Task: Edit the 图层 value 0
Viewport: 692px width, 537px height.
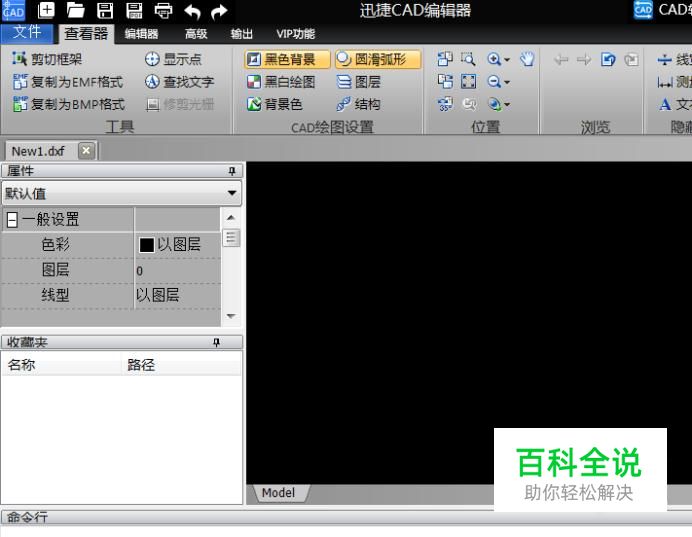Action: (x=177, y=270)
